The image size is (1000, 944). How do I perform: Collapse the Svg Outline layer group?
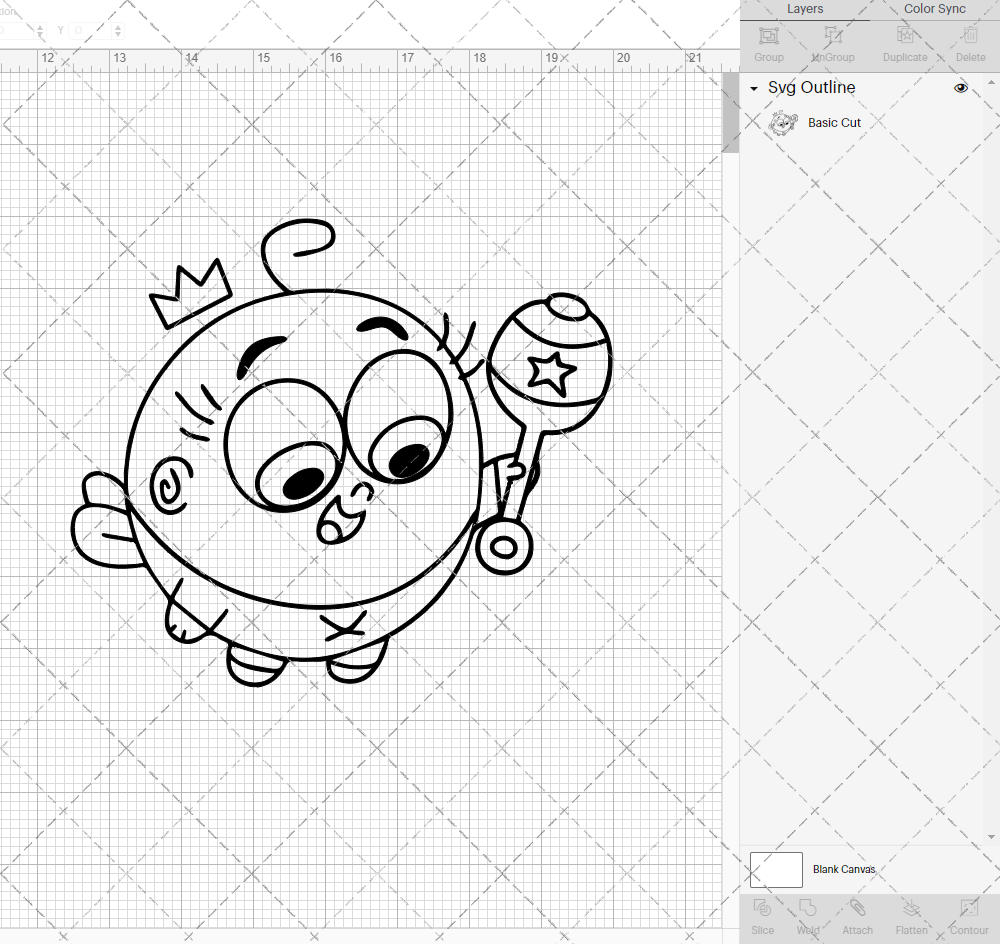754,89
